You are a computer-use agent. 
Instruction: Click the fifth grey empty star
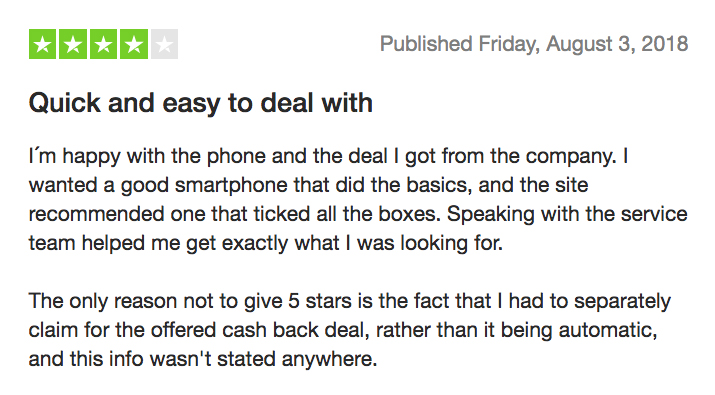[164, 44]
